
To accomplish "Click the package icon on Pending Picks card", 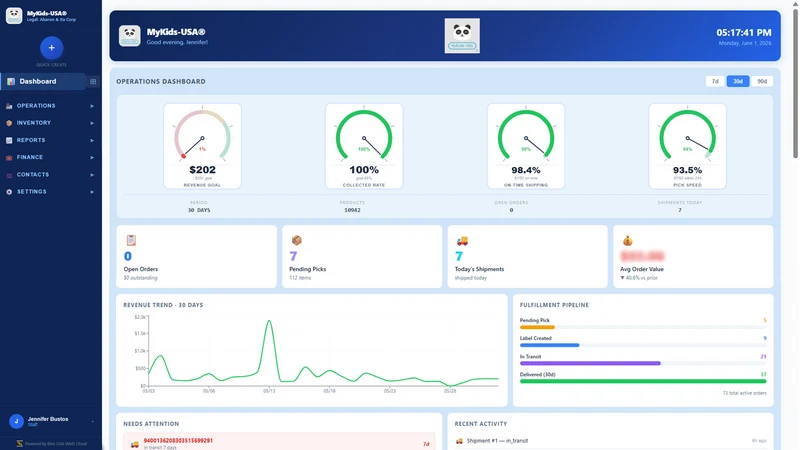I will click(296, 240).
